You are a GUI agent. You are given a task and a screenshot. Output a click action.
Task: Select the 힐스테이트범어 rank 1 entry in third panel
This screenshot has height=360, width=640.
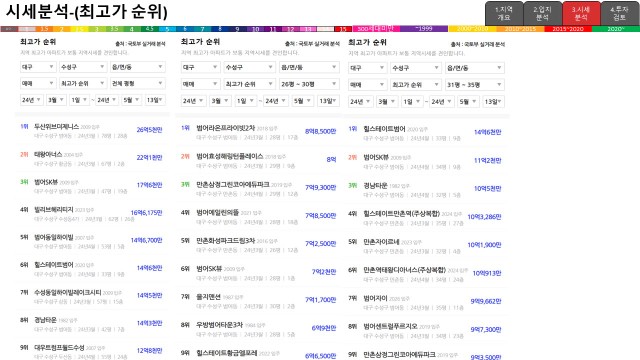[x=425, y=133]
